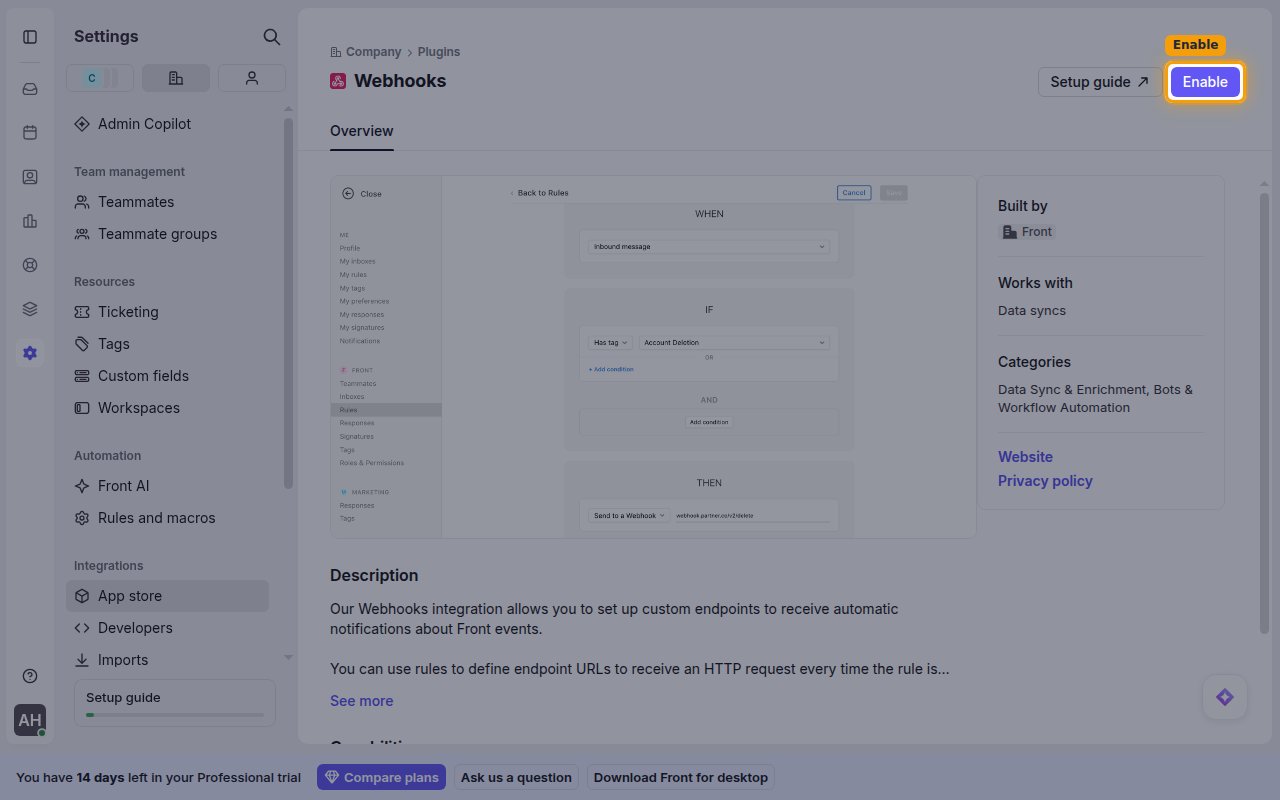The width and height of the screenshot is (1280, 800).
Task: Open the Help question mark icon
Action: click(x=30, y=676)
